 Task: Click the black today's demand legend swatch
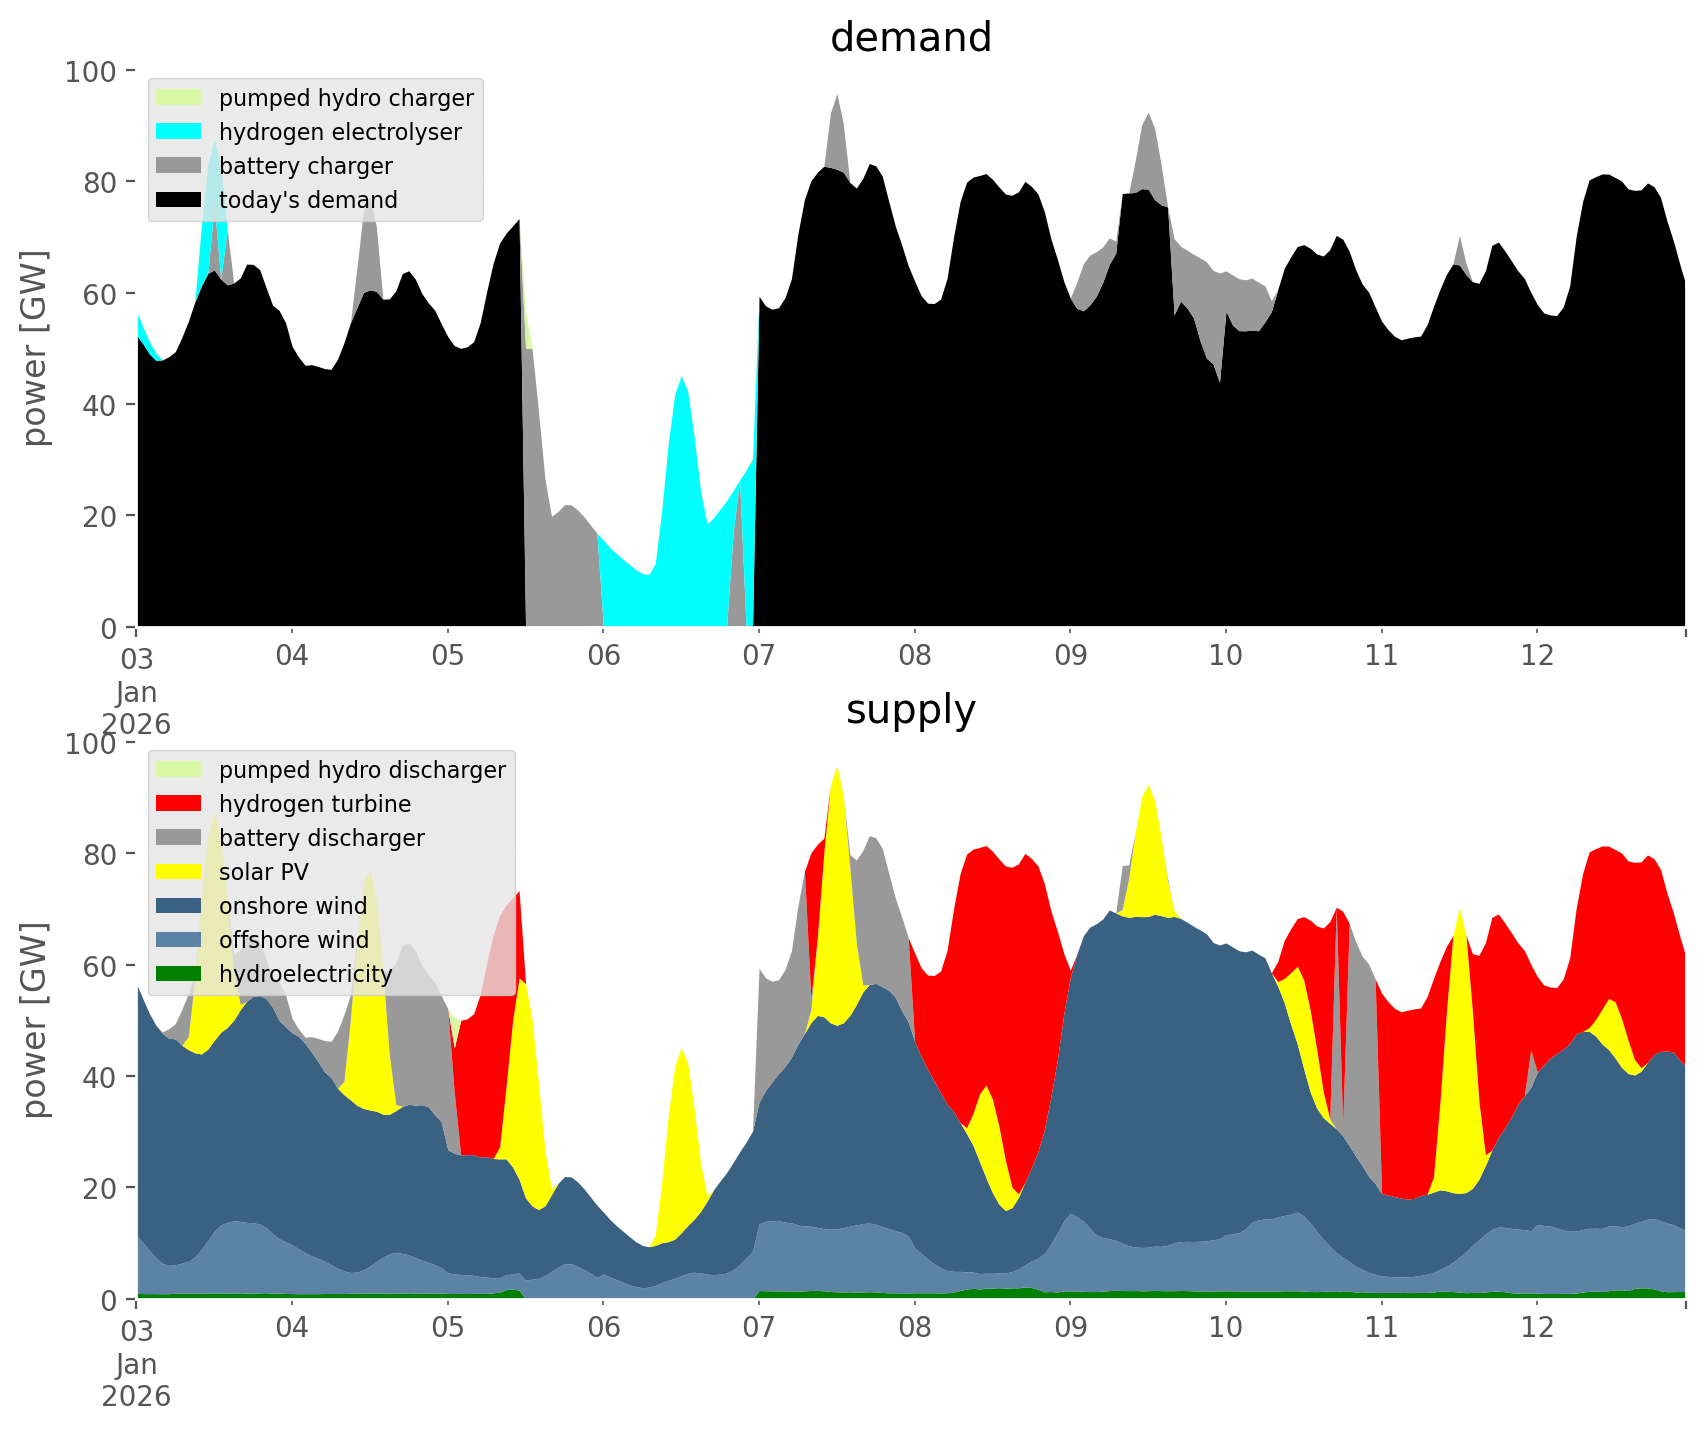(x=179, y=200)
